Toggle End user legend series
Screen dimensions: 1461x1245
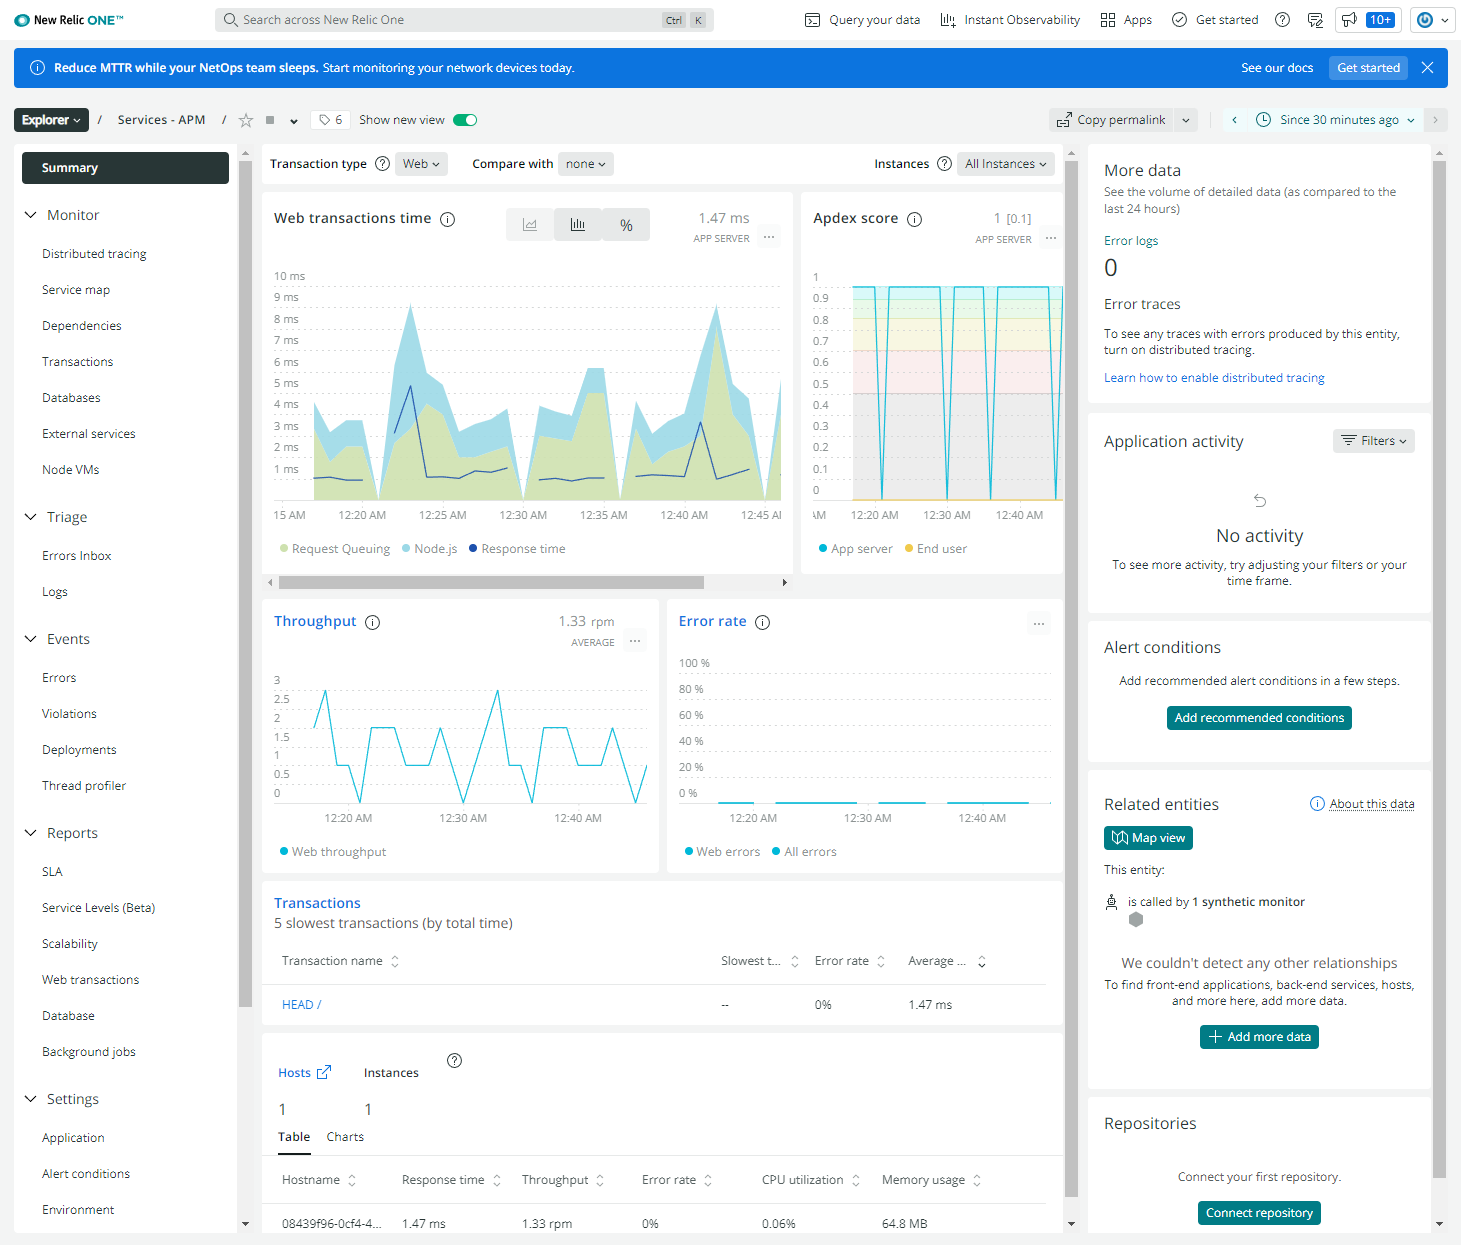click(935, 549)
